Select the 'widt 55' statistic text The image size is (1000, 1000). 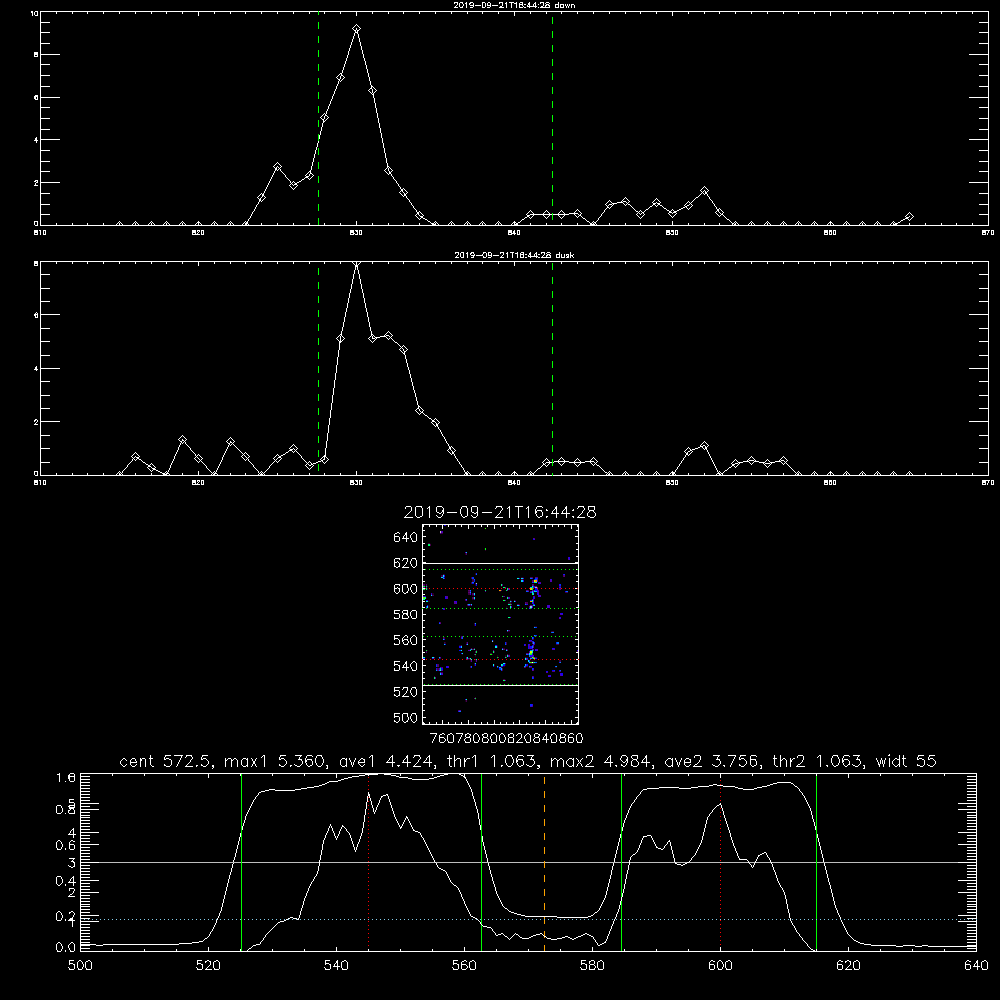pyautogui.click(x=906, y=761)
